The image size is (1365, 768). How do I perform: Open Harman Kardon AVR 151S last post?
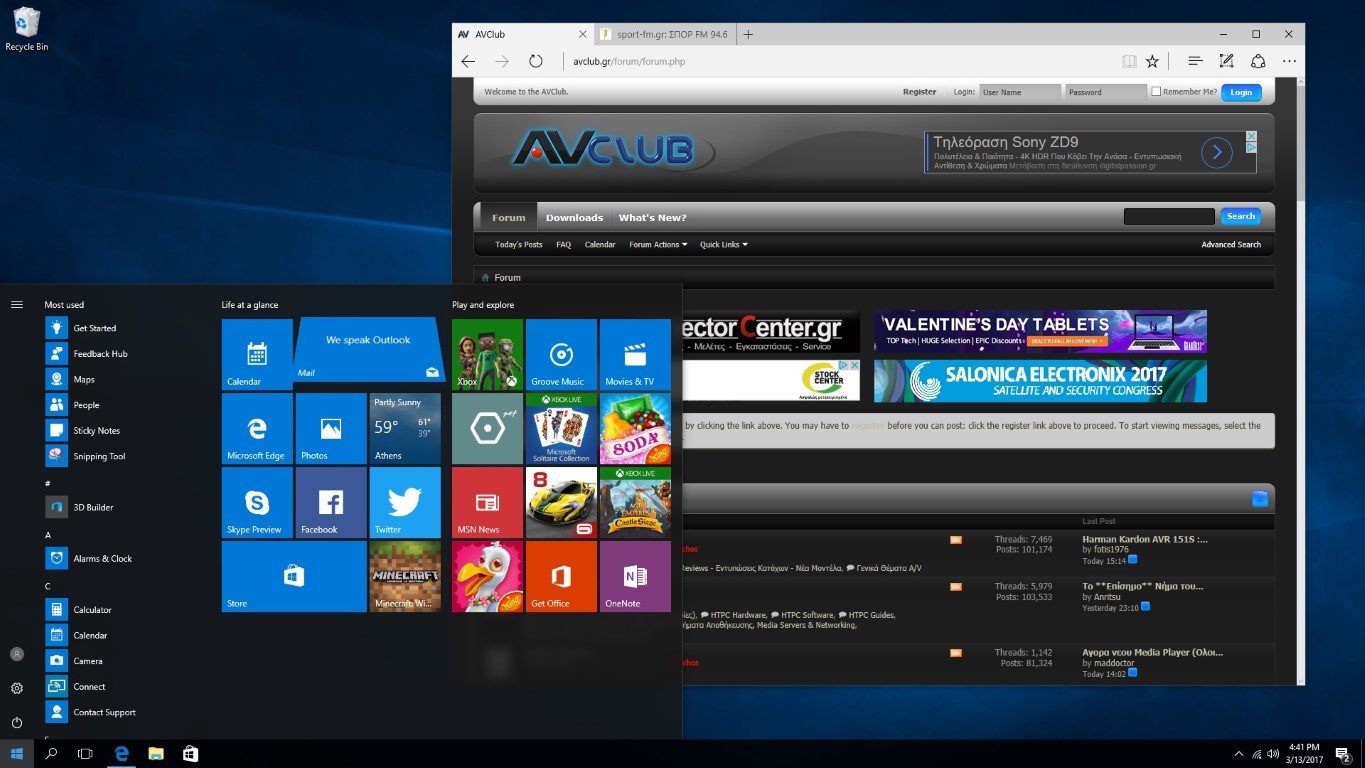click(x=1145, y=539)
